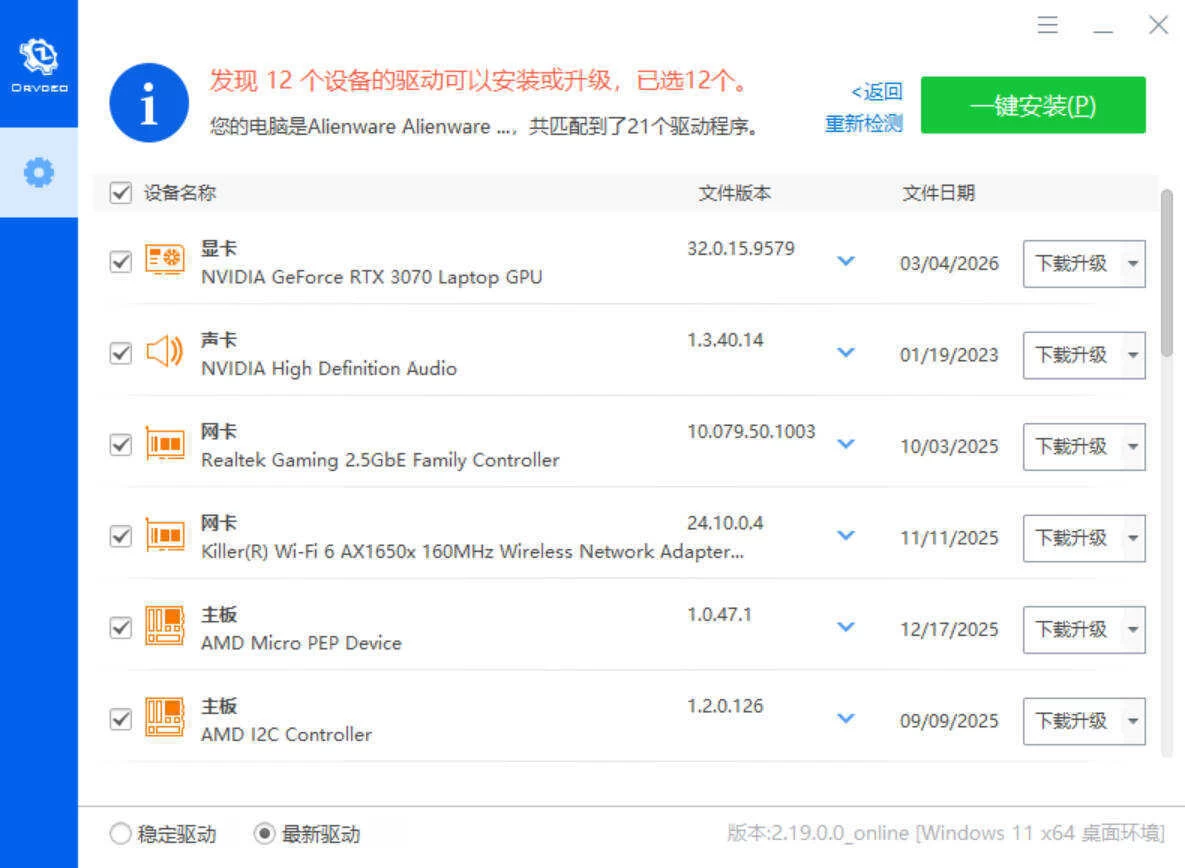Select the 稳定驱动 radio option
The width and height of the screenshot is (1185, 868).
click(x=121, y=833)
